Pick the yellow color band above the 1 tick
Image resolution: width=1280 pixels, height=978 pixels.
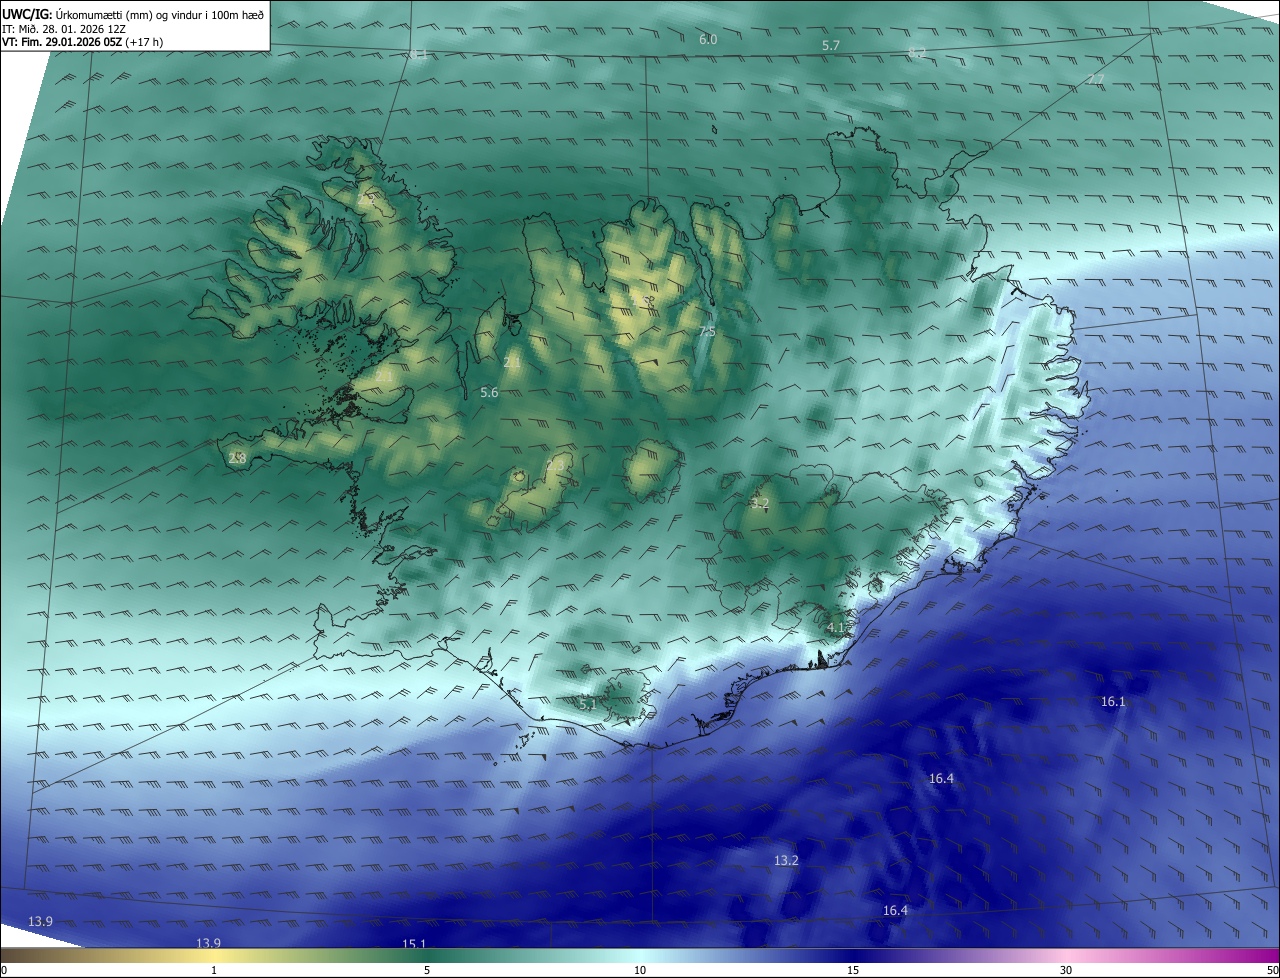point(214,956)
